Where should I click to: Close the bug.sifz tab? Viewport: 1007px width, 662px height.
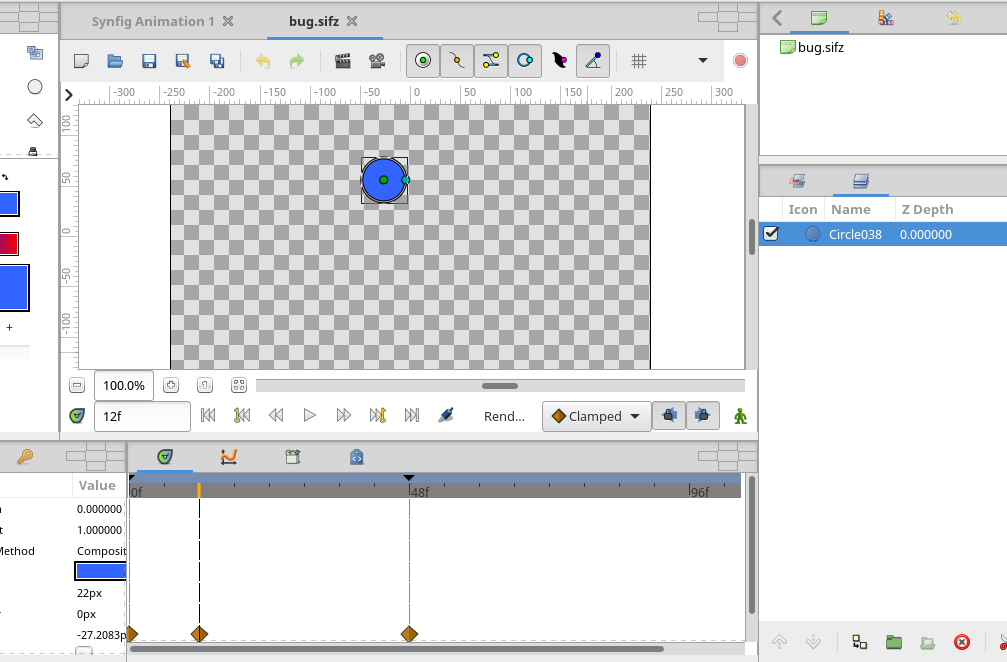pos(352,21)
